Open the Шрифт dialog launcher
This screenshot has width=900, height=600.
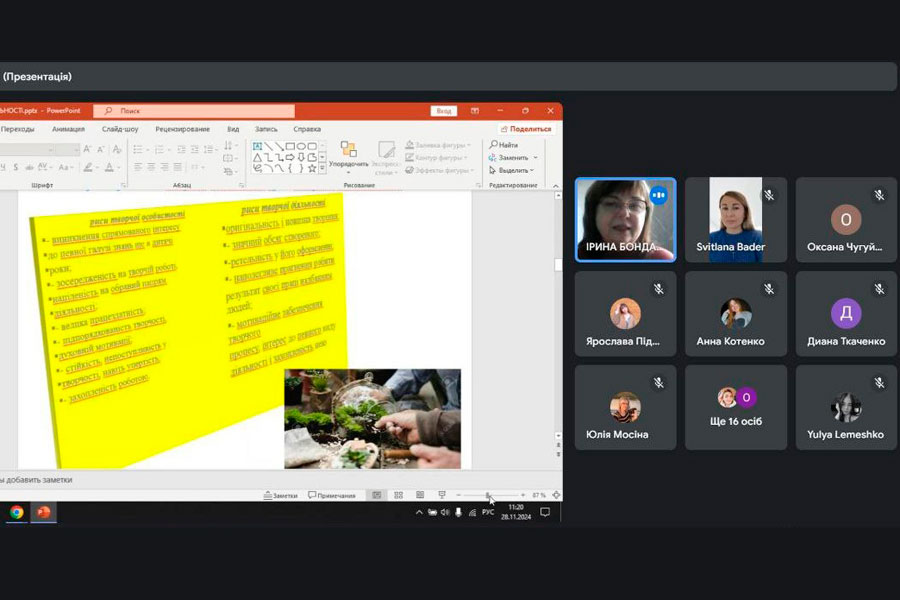tap(123, 185)
